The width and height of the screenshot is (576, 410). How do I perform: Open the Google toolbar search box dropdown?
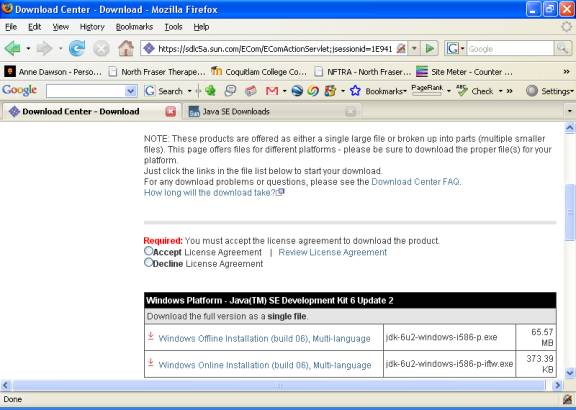click(130, 91)
